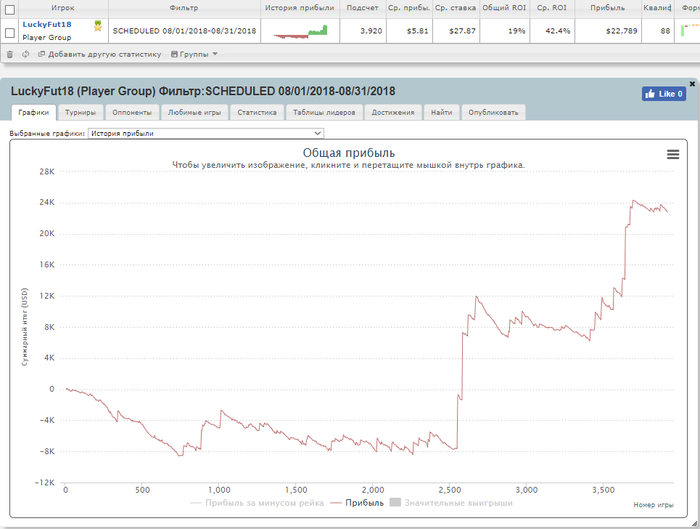Sort by the Общий ROI column header
This screenshot has height=529, width=700.
point(504,8)
